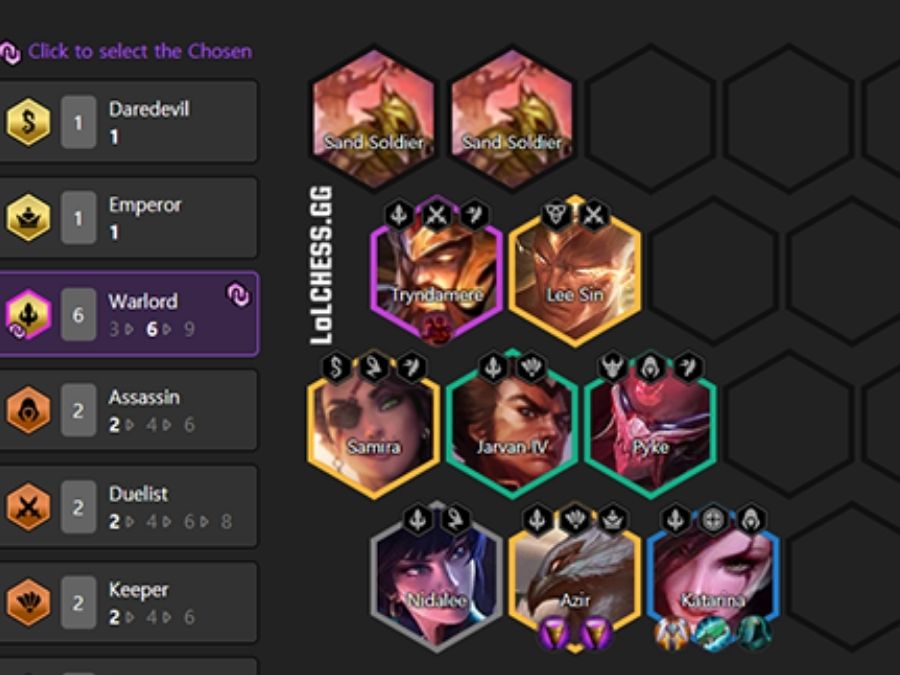
Task: Click the red item under Tryndamere
Action: click(x=437, y=330)
